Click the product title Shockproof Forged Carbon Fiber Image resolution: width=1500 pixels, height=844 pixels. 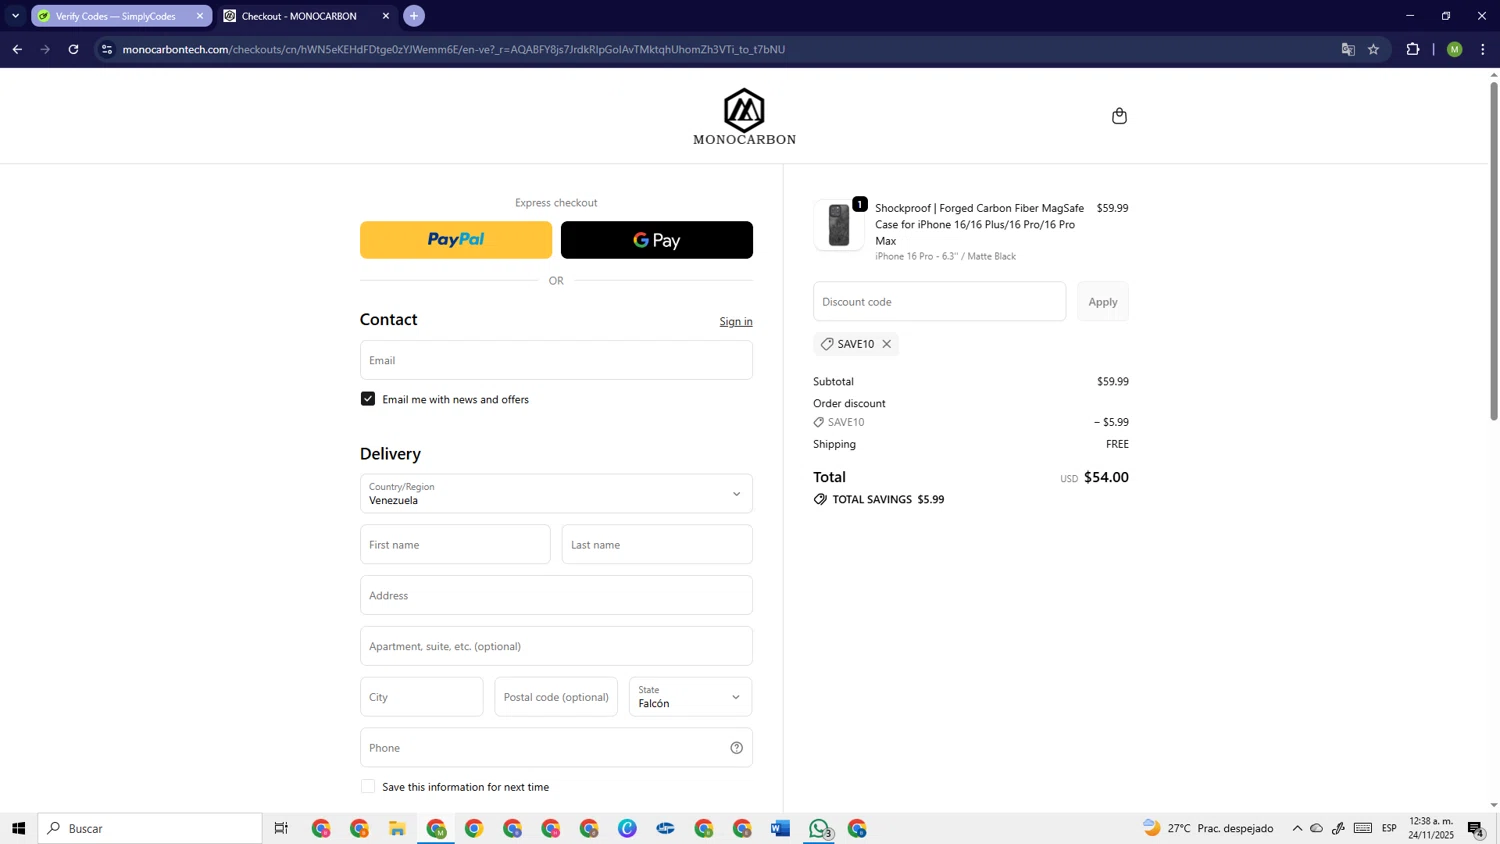(x=979, y=224)
